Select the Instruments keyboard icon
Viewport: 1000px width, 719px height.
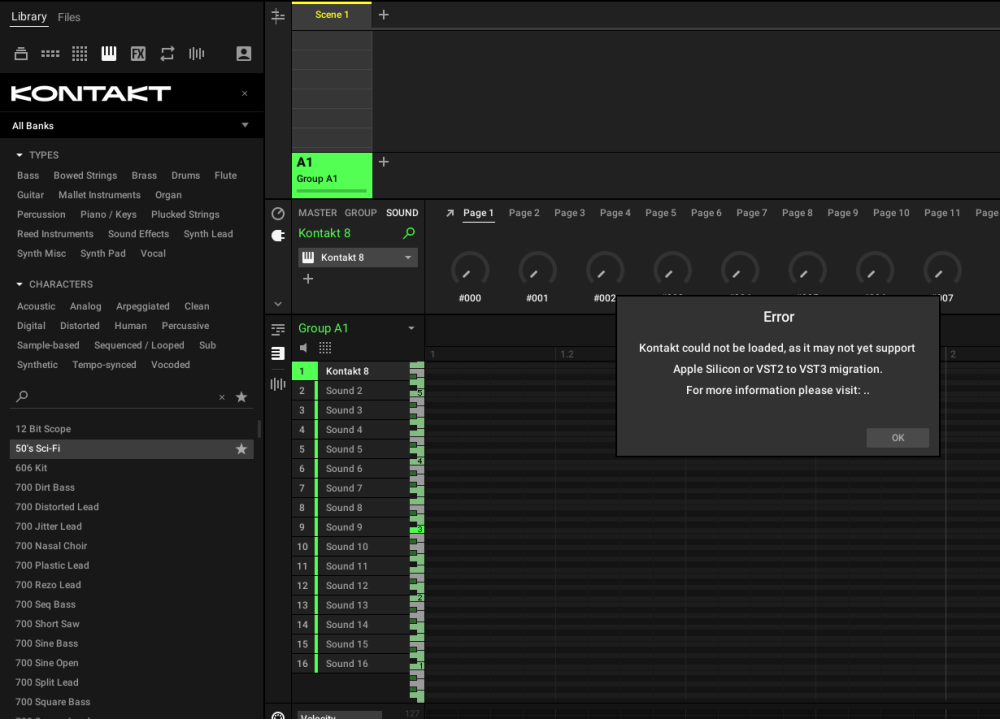tap(109, 54)
